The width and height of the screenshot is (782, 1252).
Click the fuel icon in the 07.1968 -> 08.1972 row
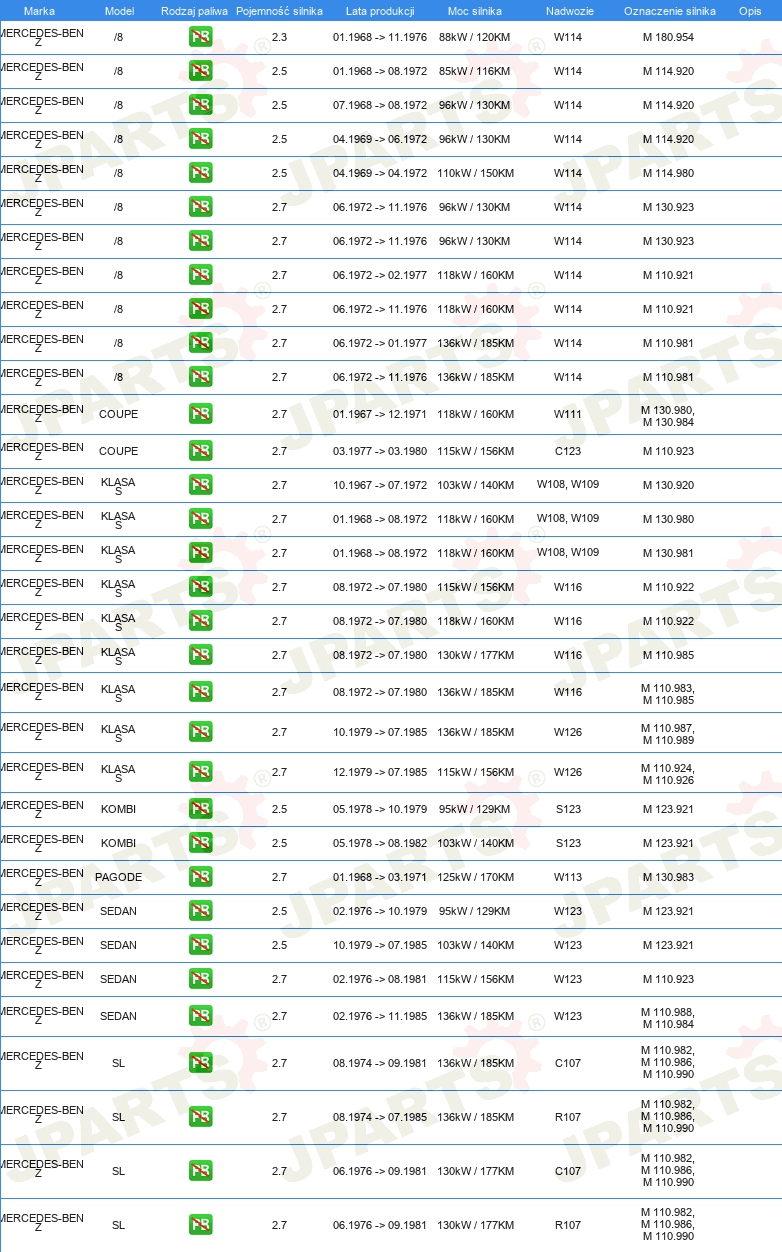tap(200, 106)
